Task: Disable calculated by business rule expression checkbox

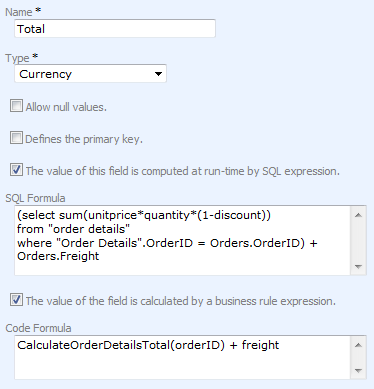Action: (x=16, y=300)
